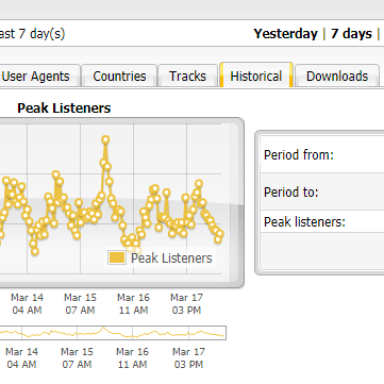Switch to the User Agents tab
Screen dimensions: 384x384
37,76
